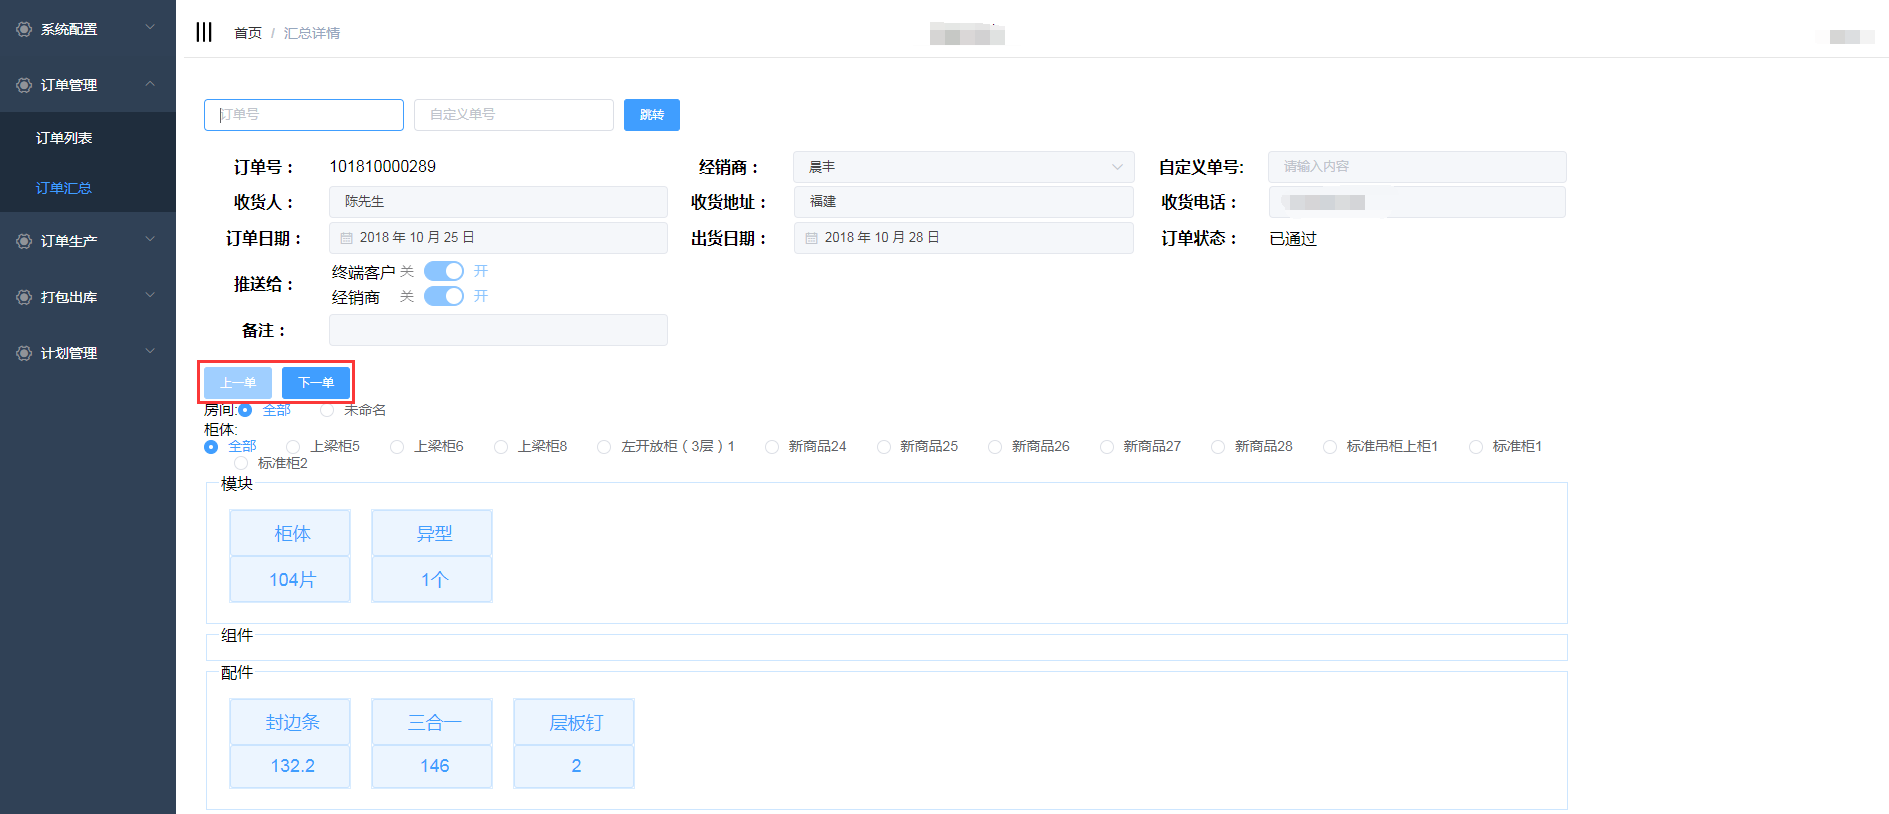
Task: Click the 计划管理 gear icon
Action: coord(24,353)
